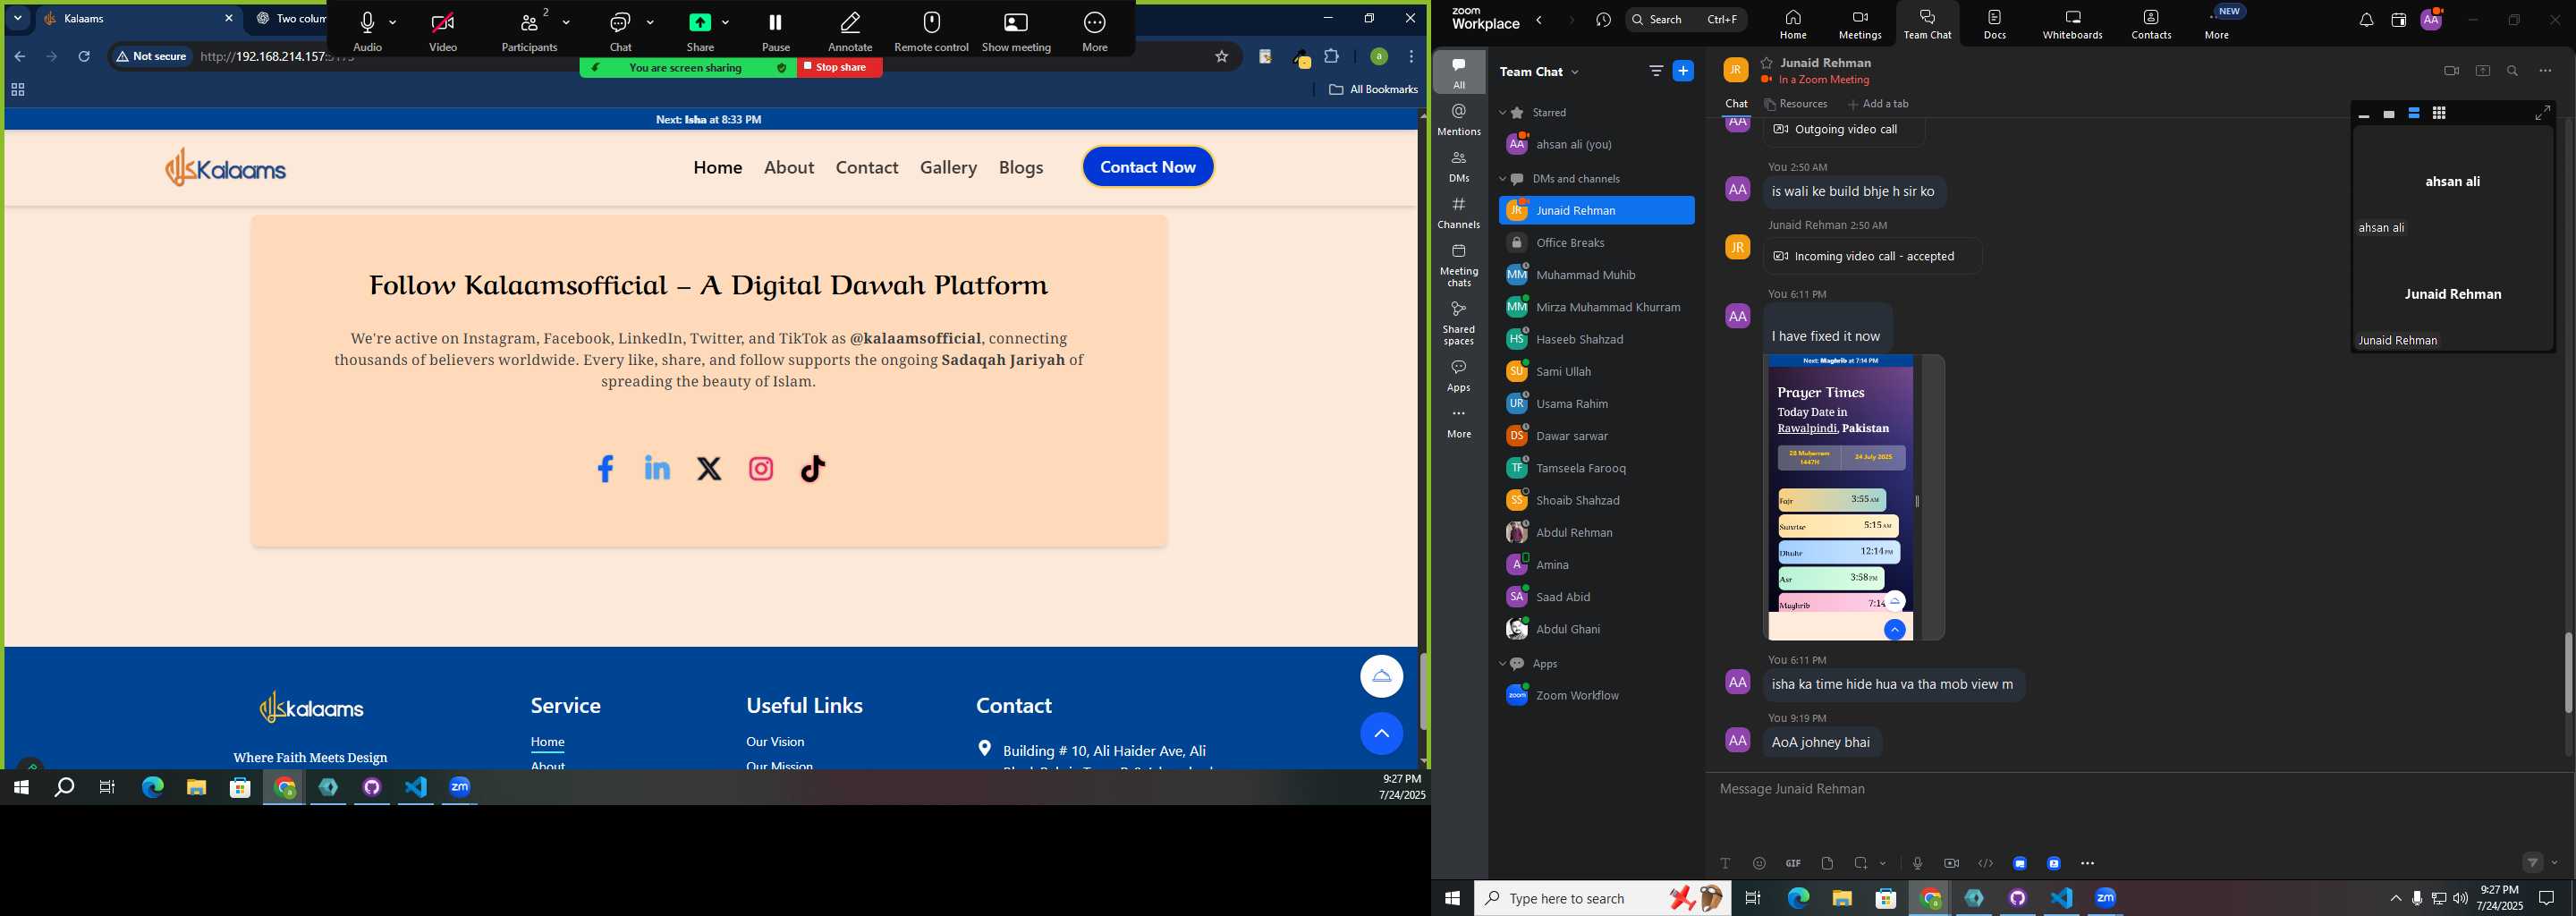Open the Zoom Meetings tab
Image resolution: width=2576 pixels, height=916 pixels.
coord(1860,25)
